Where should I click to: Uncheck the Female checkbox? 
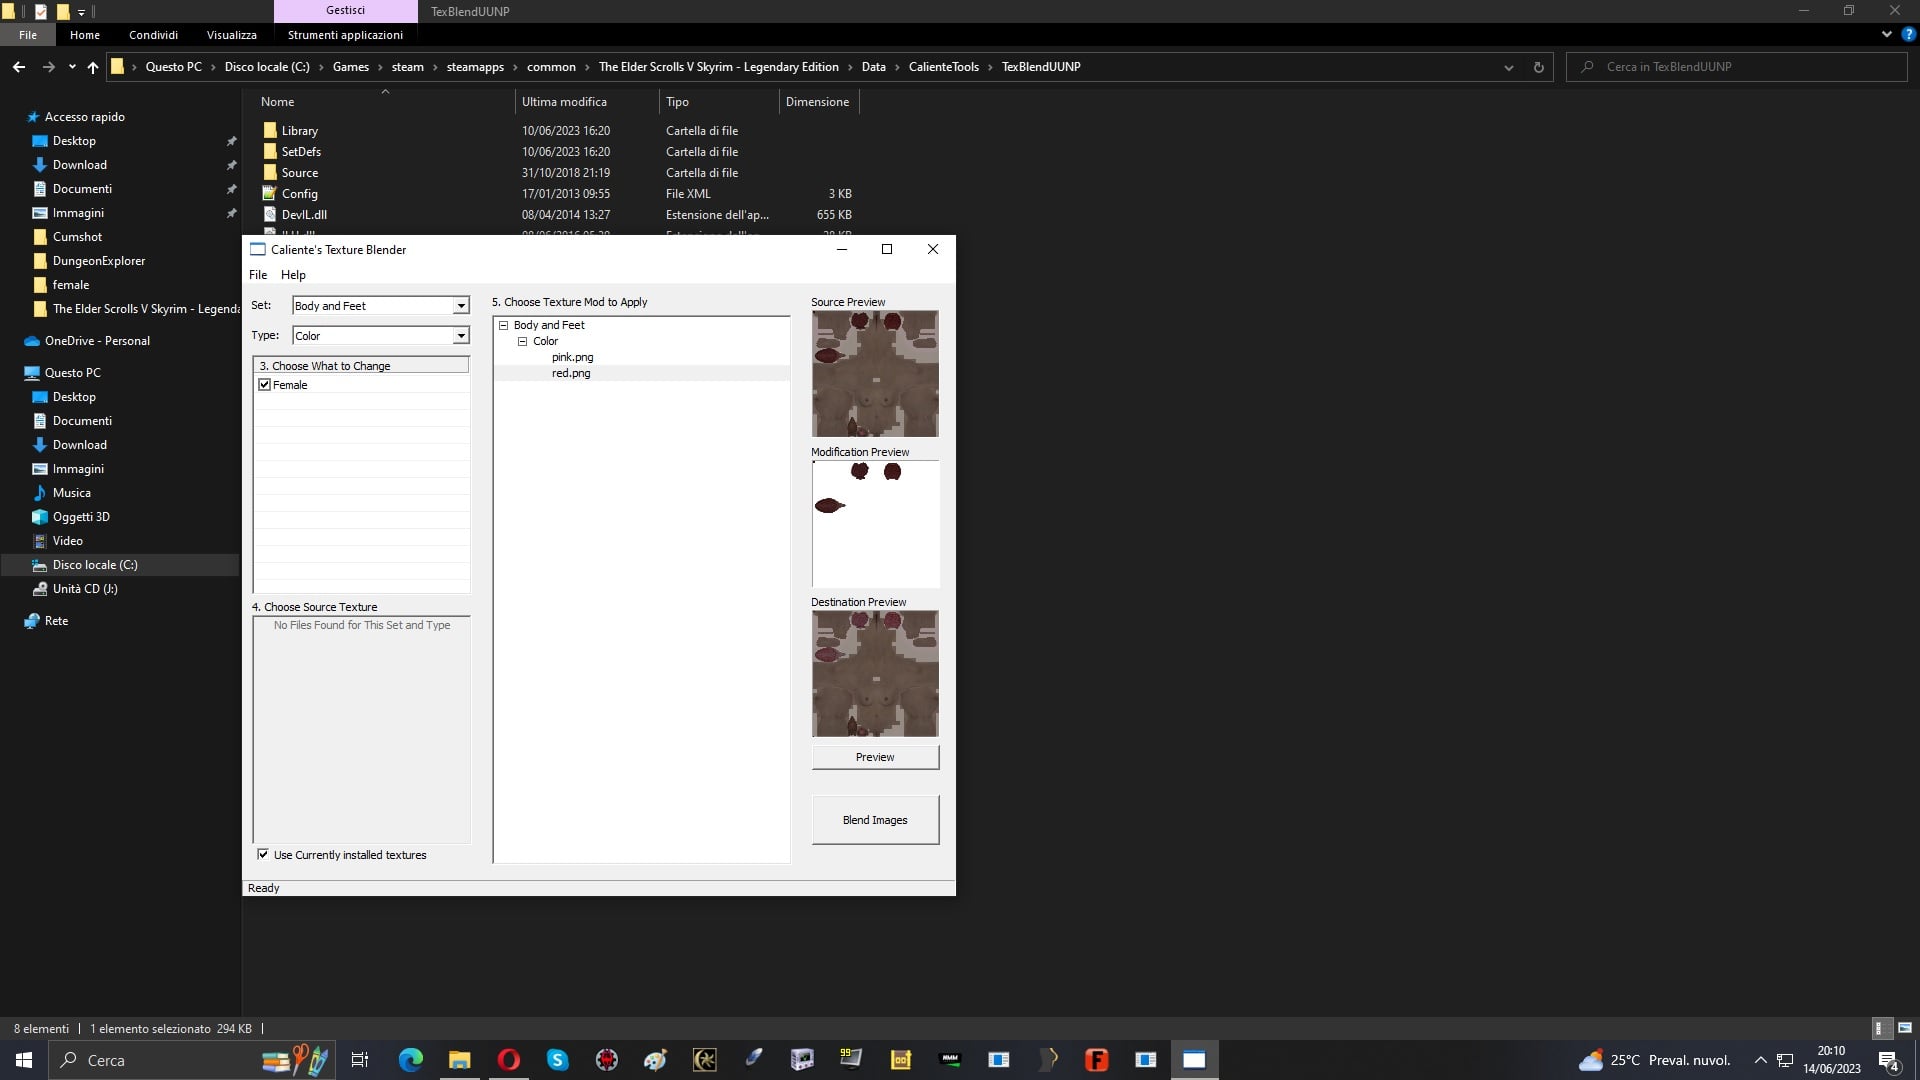[265, 385]
